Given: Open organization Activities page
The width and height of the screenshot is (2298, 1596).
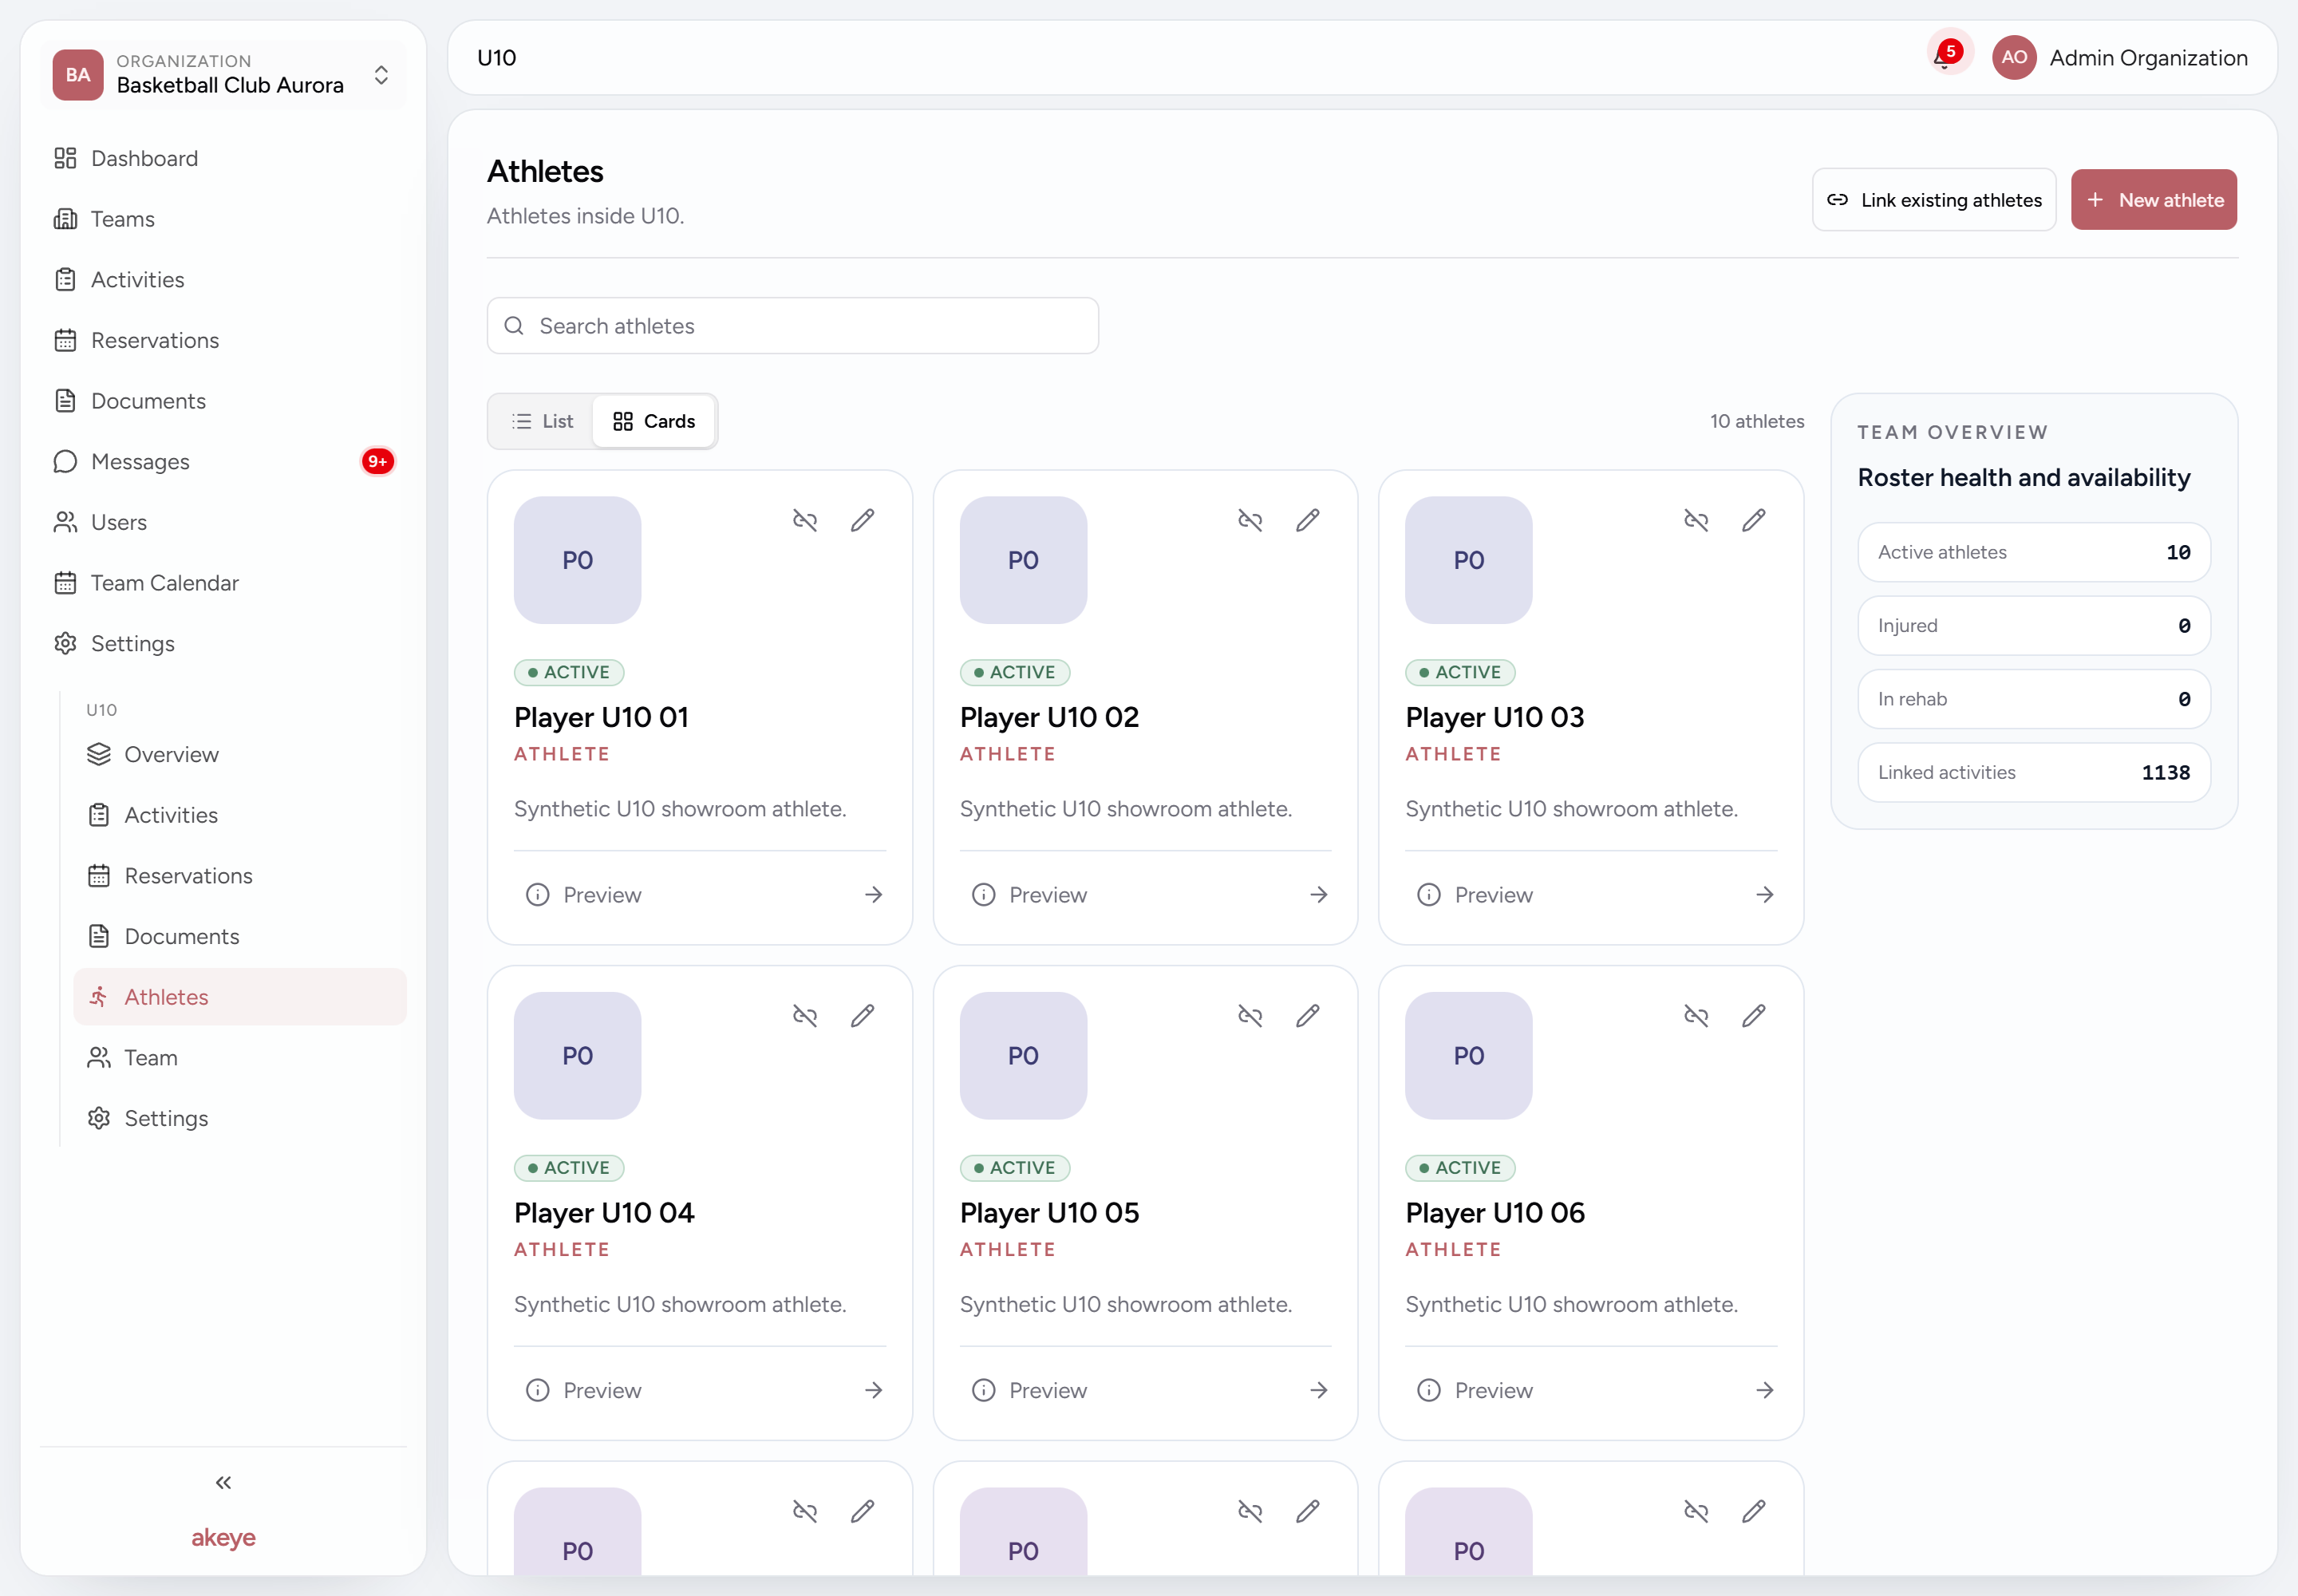Looking at the screenshot, I should click(x=223, y=279).
